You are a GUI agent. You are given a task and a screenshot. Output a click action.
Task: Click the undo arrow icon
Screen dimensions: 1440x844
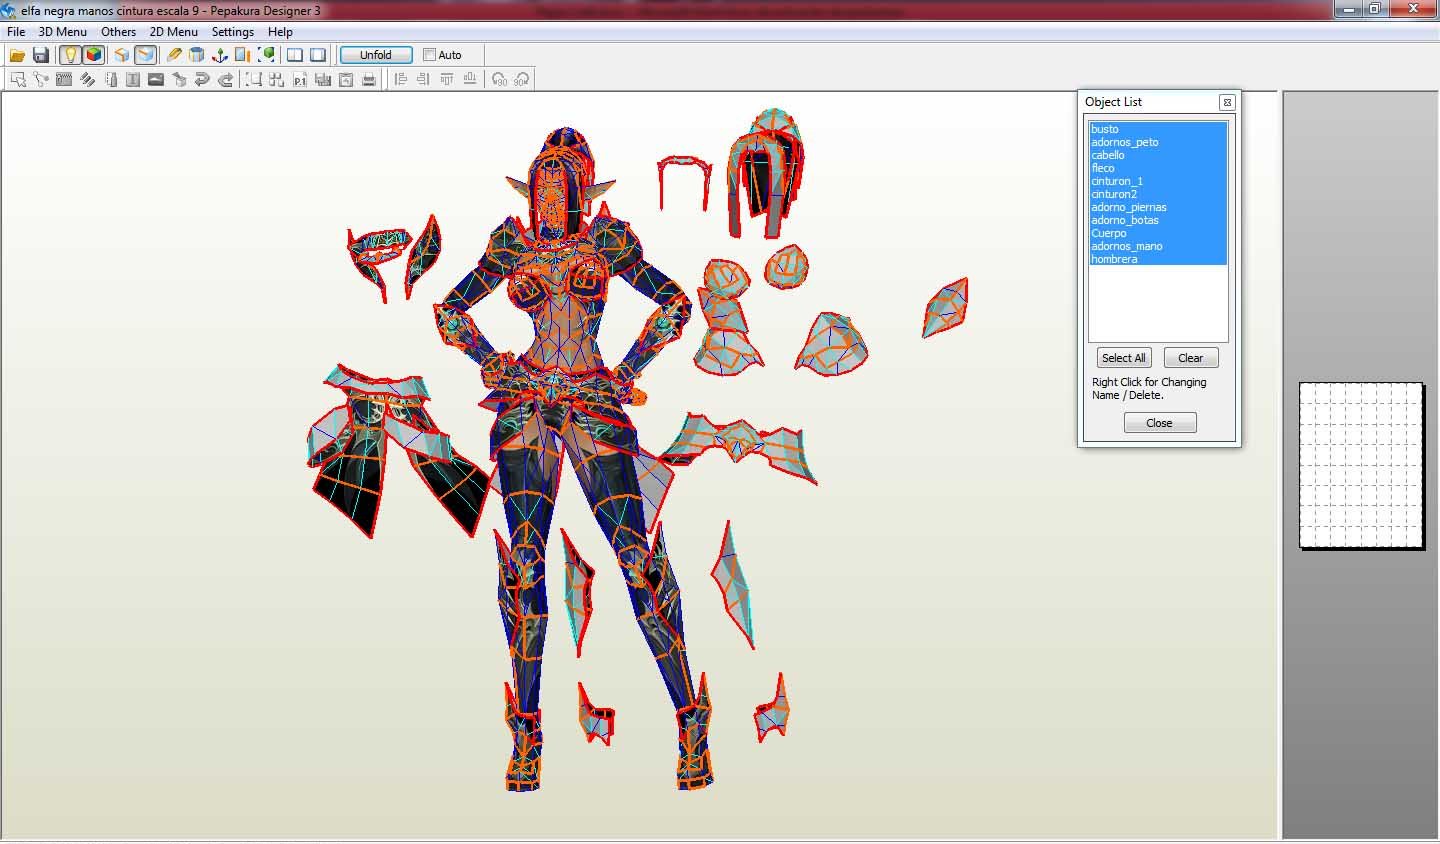pyautogui.click(x=202, y=79)
